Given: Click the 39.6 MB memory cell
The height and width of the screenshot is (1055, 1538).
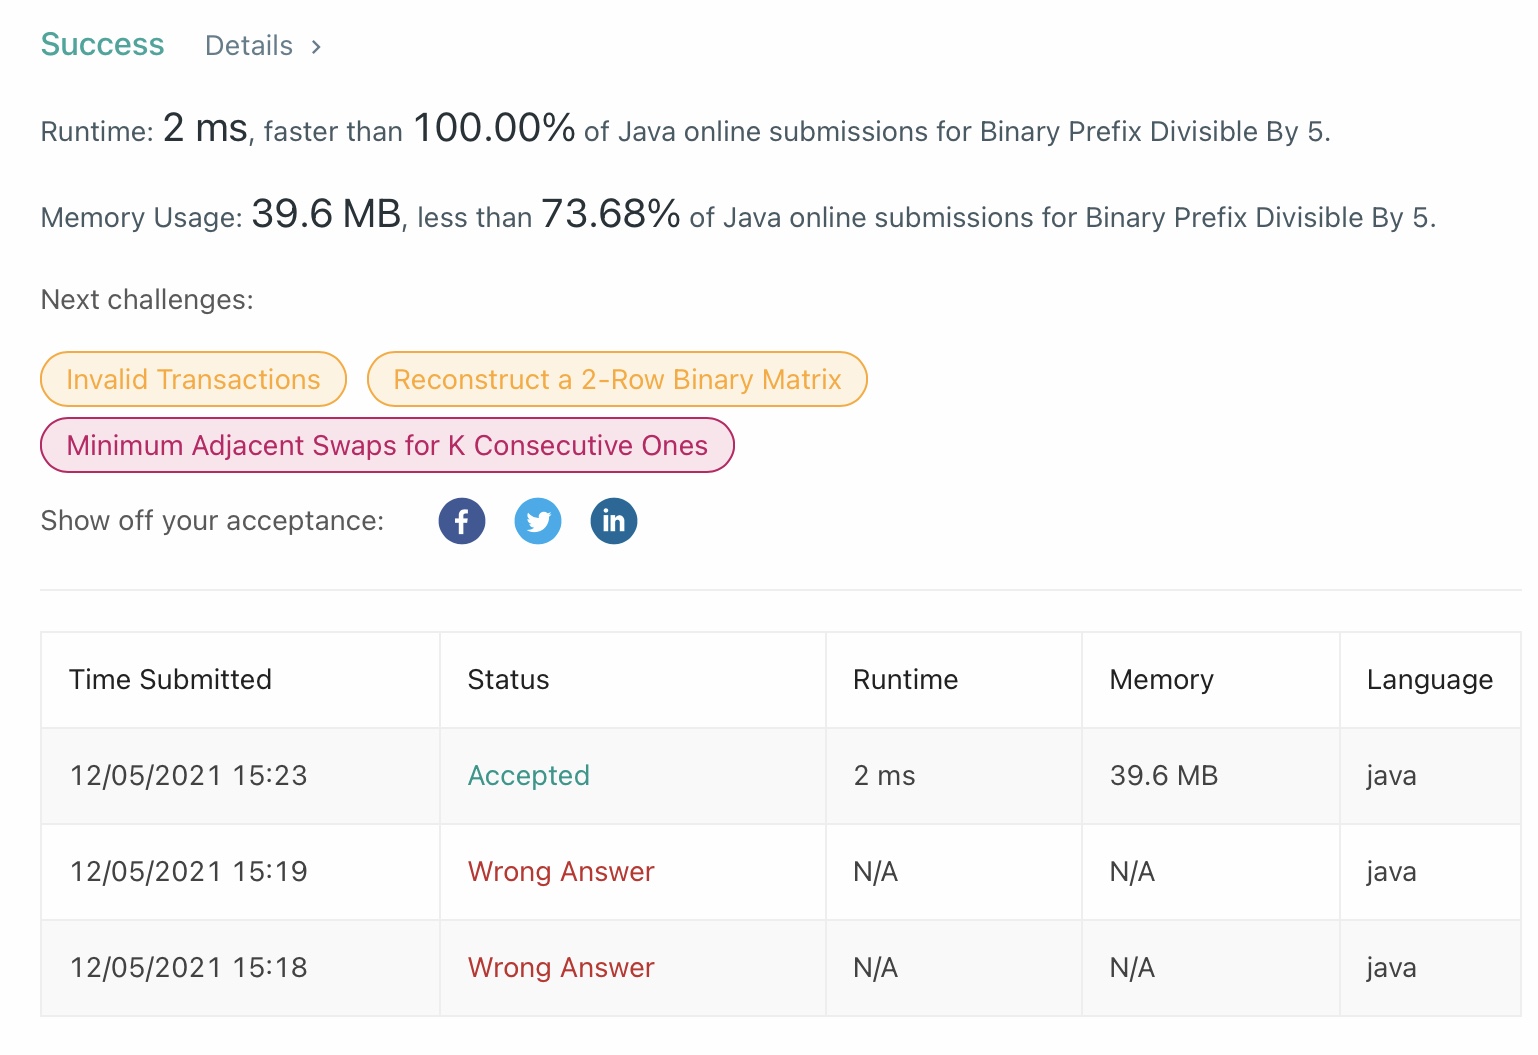Looking at the screenshot, I should pyautogui.click(x=1163, y=776).
